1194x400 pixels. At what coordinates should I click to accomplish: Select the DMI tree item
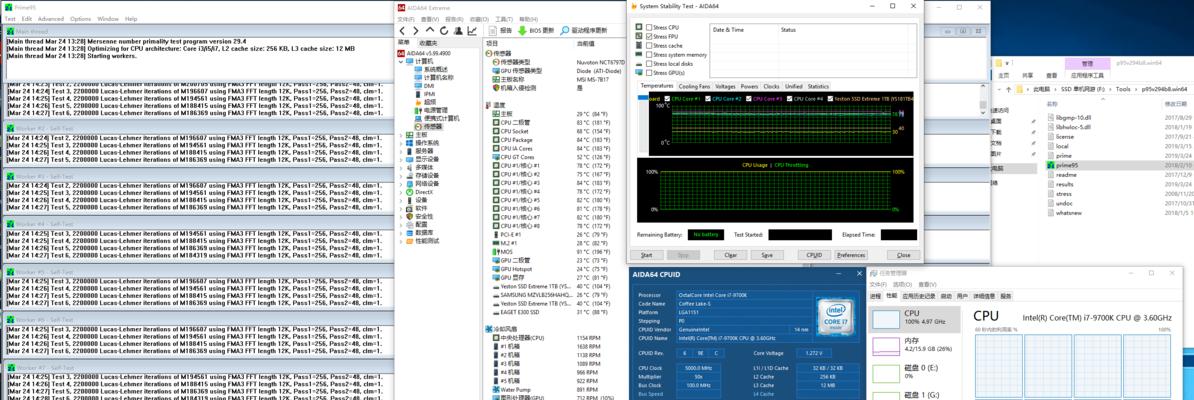(x=423, y=85)
